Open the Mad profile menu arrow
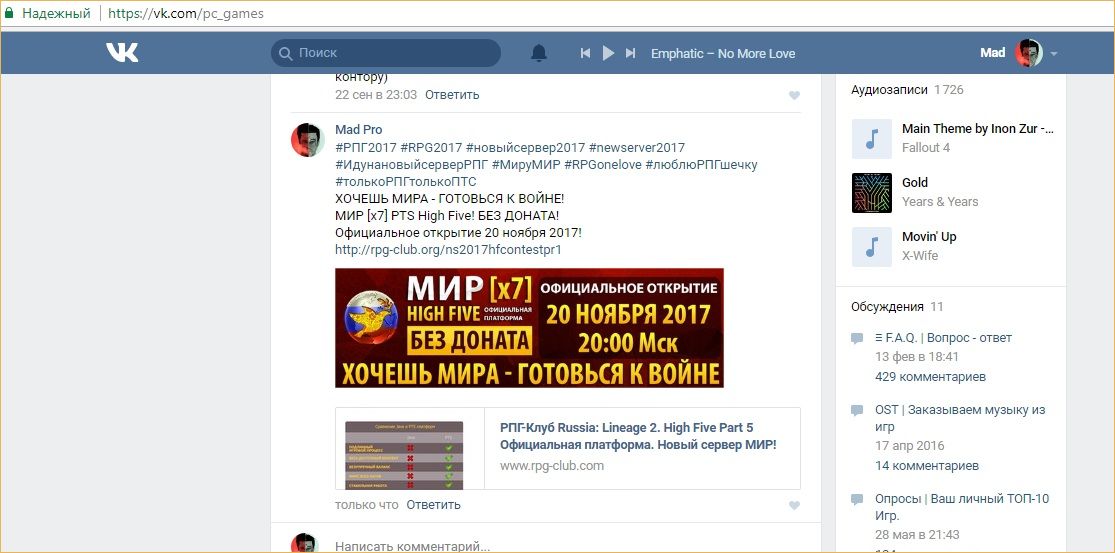This screenshot has width=1115, height=553. point(1054,54)
